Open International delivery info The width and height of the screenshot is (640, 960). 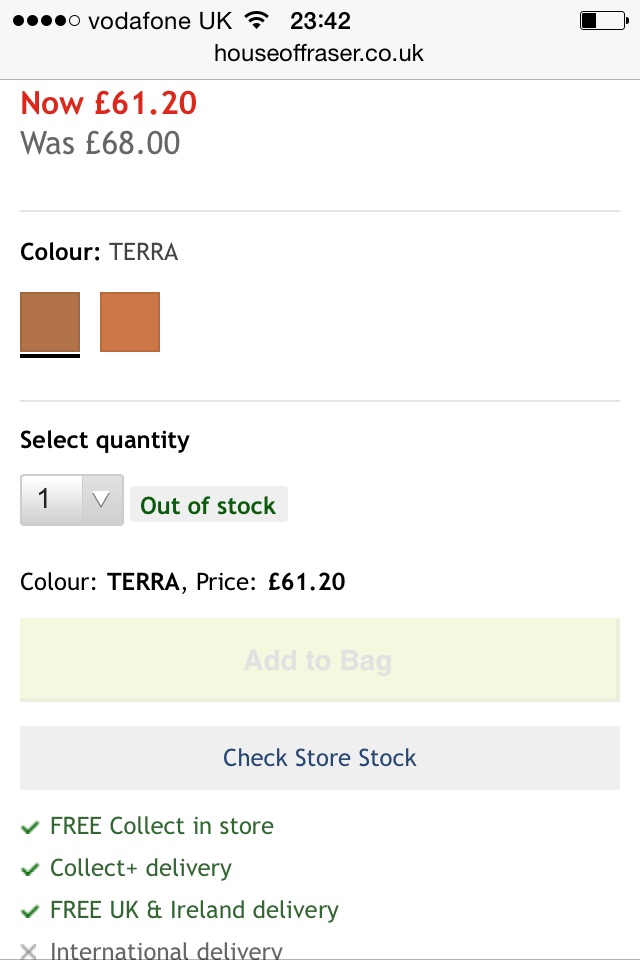coord(166,950)
